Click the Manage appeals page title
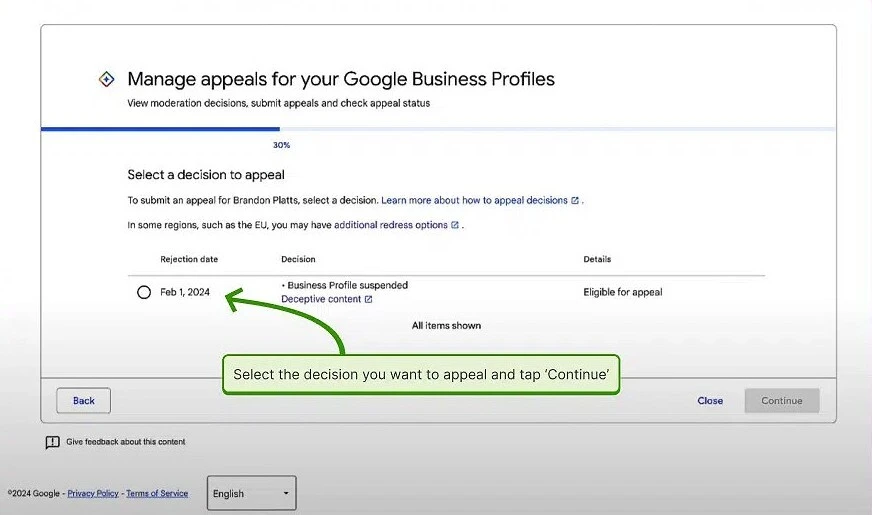Screen dimensions: 872x515 point(341,79)
